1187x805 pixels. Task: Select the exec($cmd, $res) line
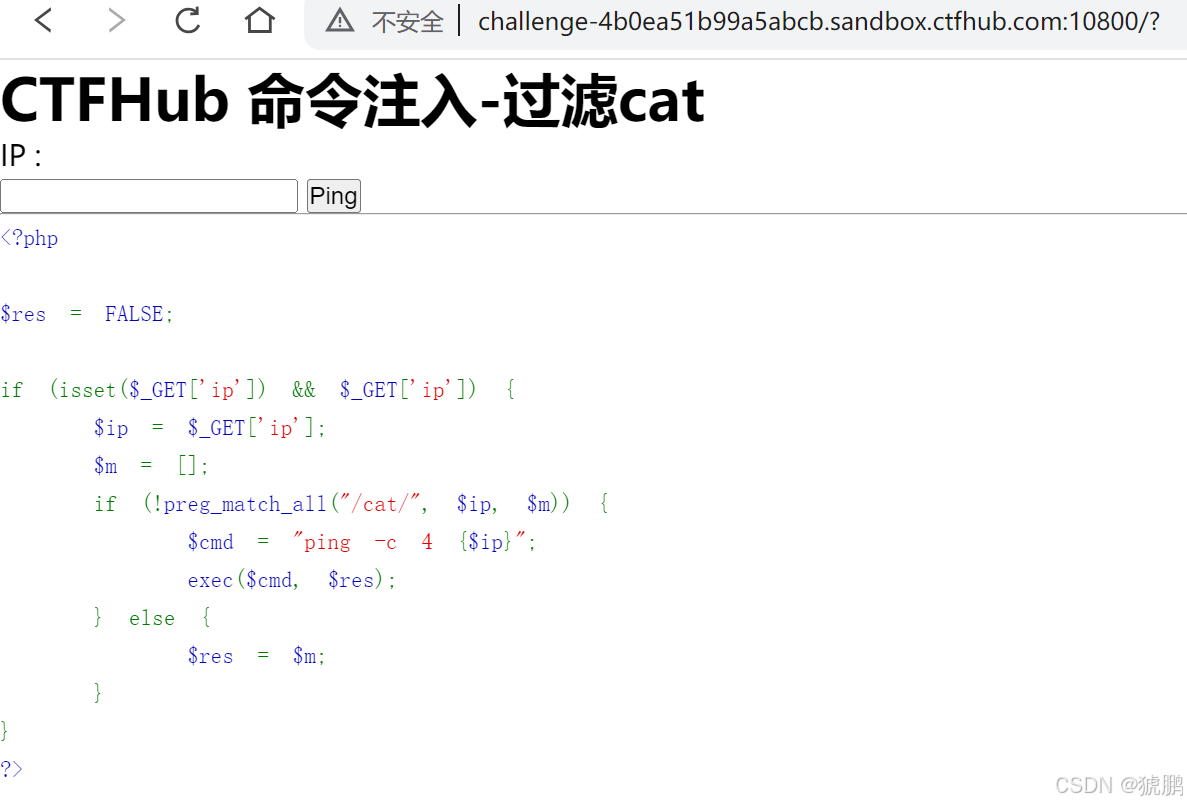pos(290,580)
